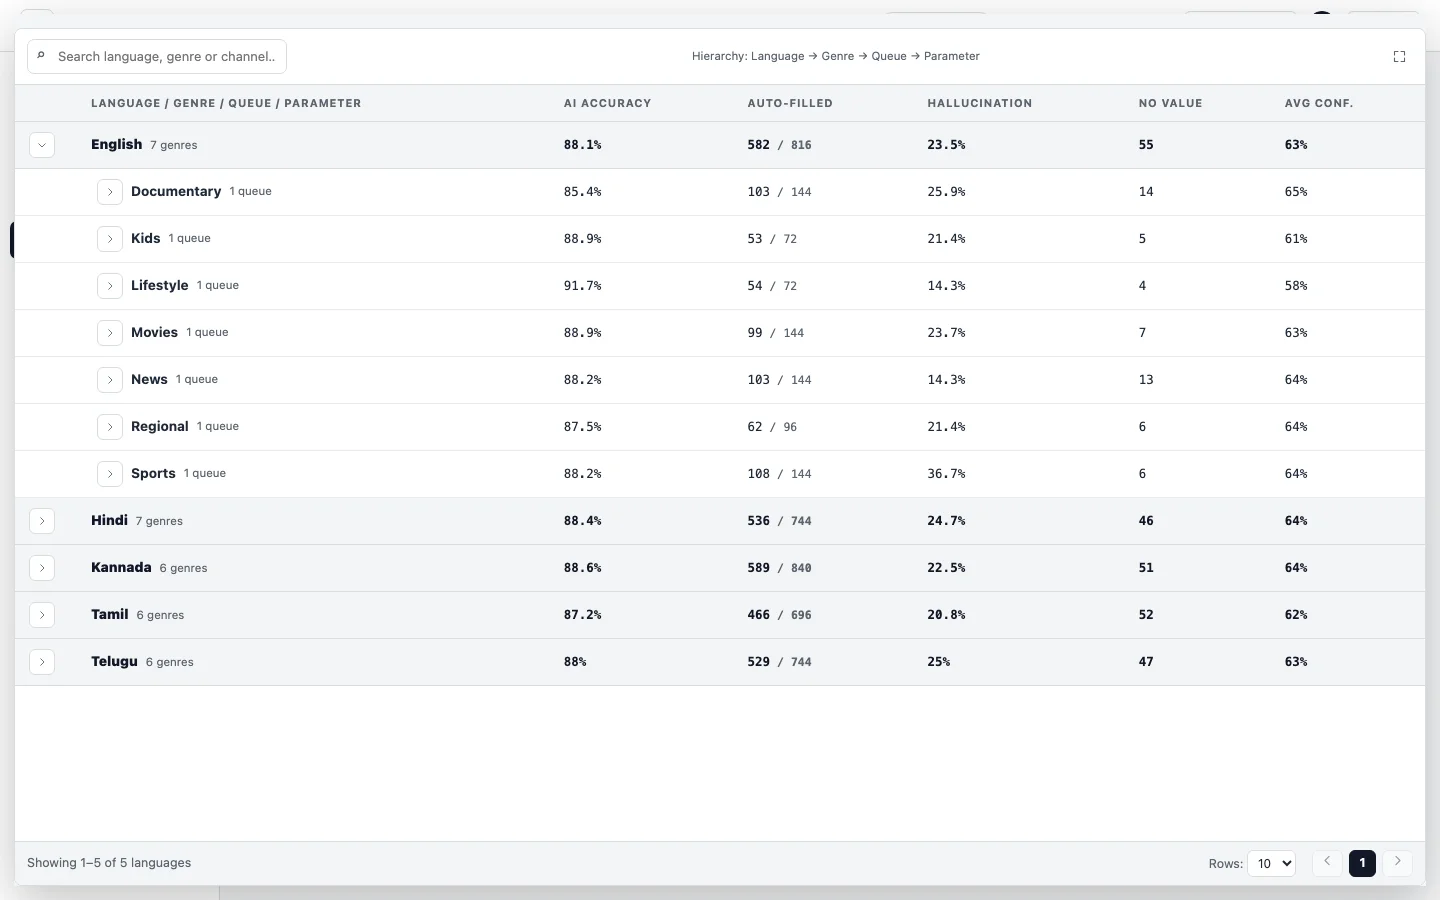
Task: Expand the Kids genre row
Action: [x=110, y=239]
